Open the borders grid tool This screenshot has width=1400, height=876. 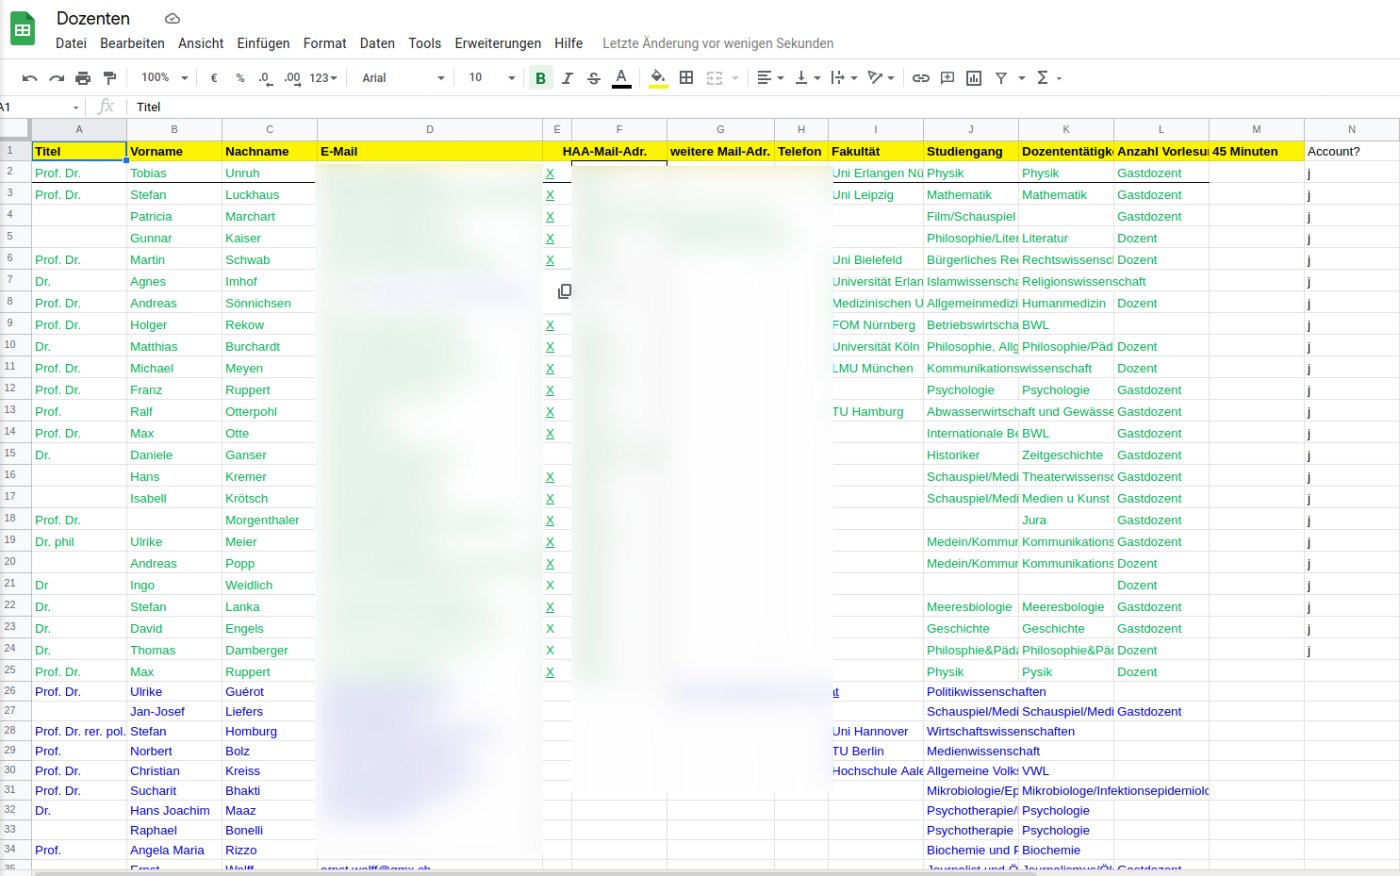pos(686,78)
